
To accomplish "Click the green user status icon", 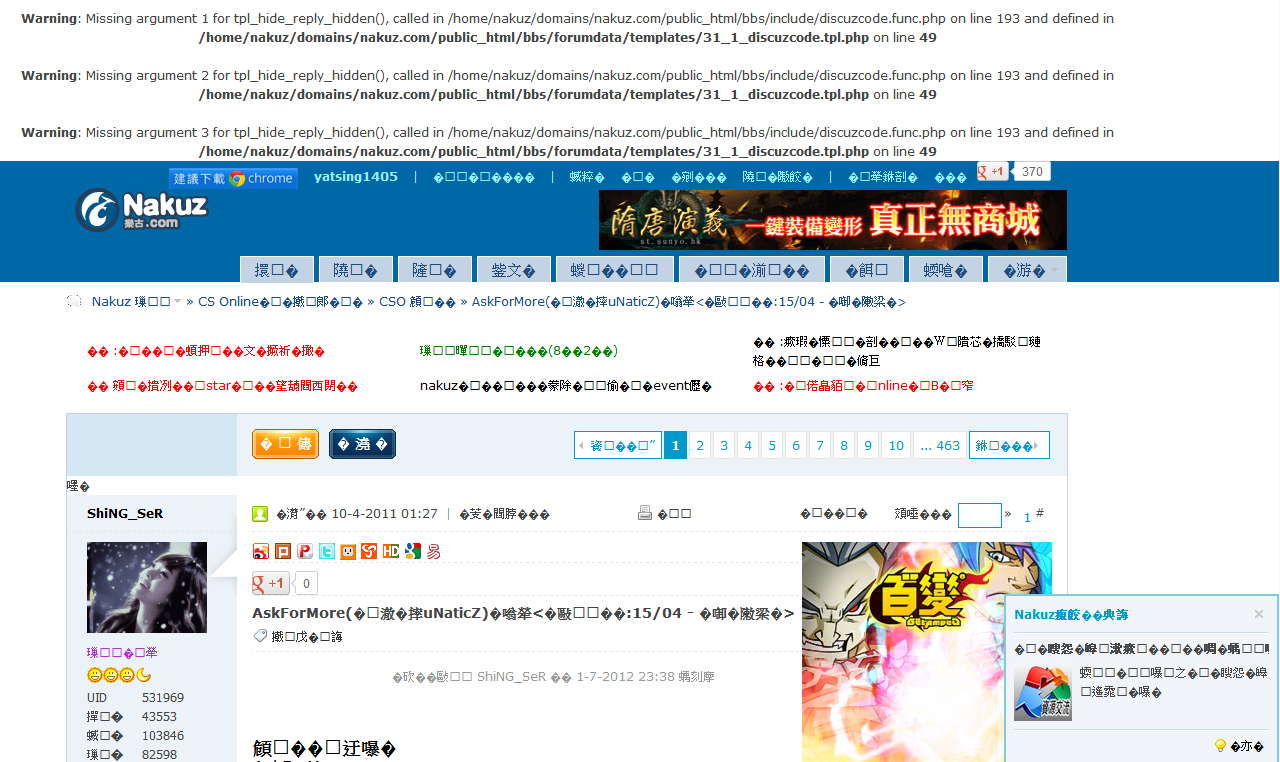I will pyautogui.click(x=260, y=514).
